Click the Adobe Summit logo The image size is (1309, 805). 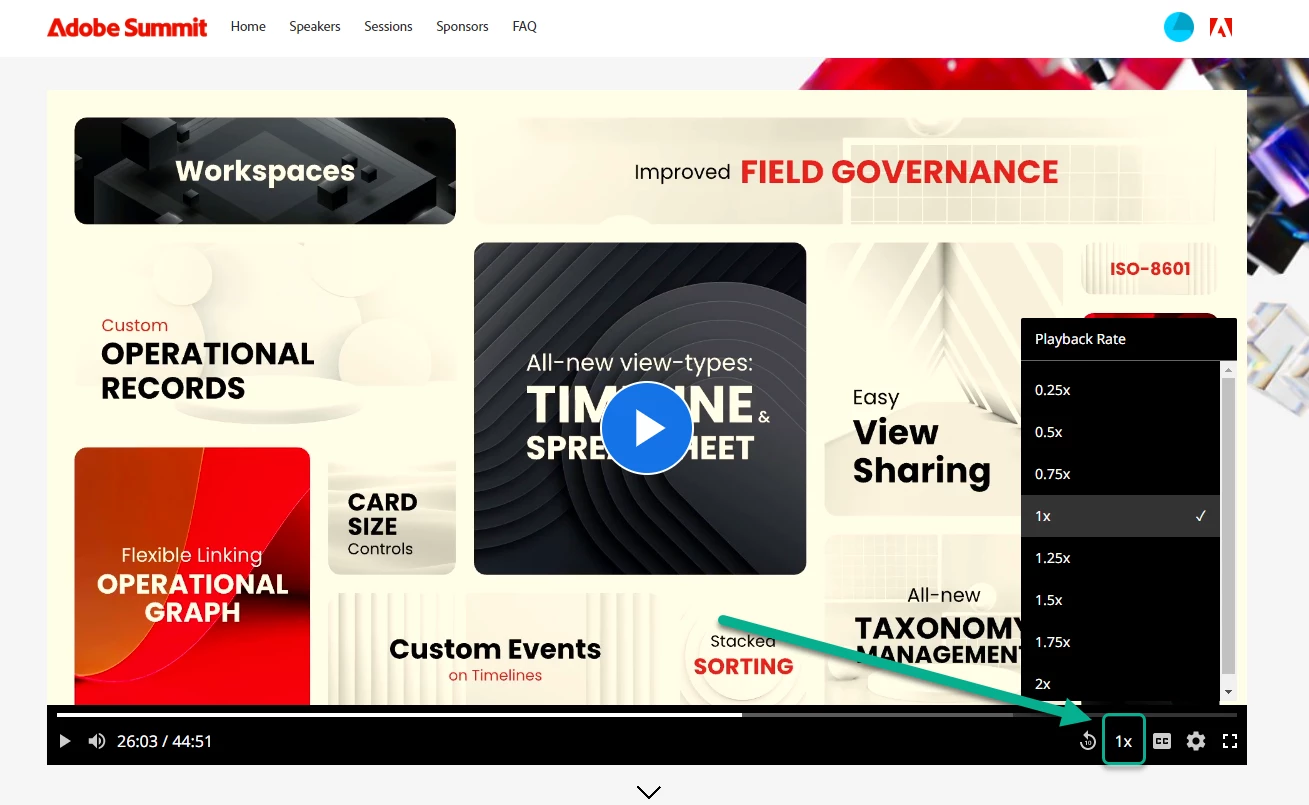127,27
